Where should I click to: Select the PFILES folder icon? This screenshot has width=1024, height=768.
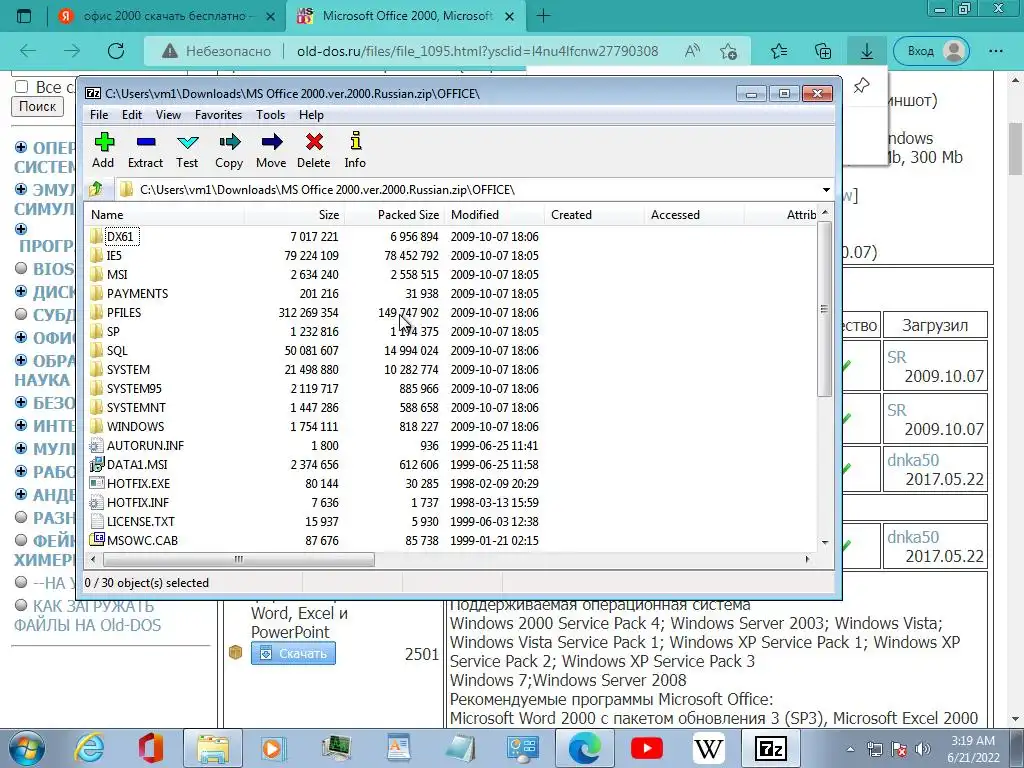(97, 312)
